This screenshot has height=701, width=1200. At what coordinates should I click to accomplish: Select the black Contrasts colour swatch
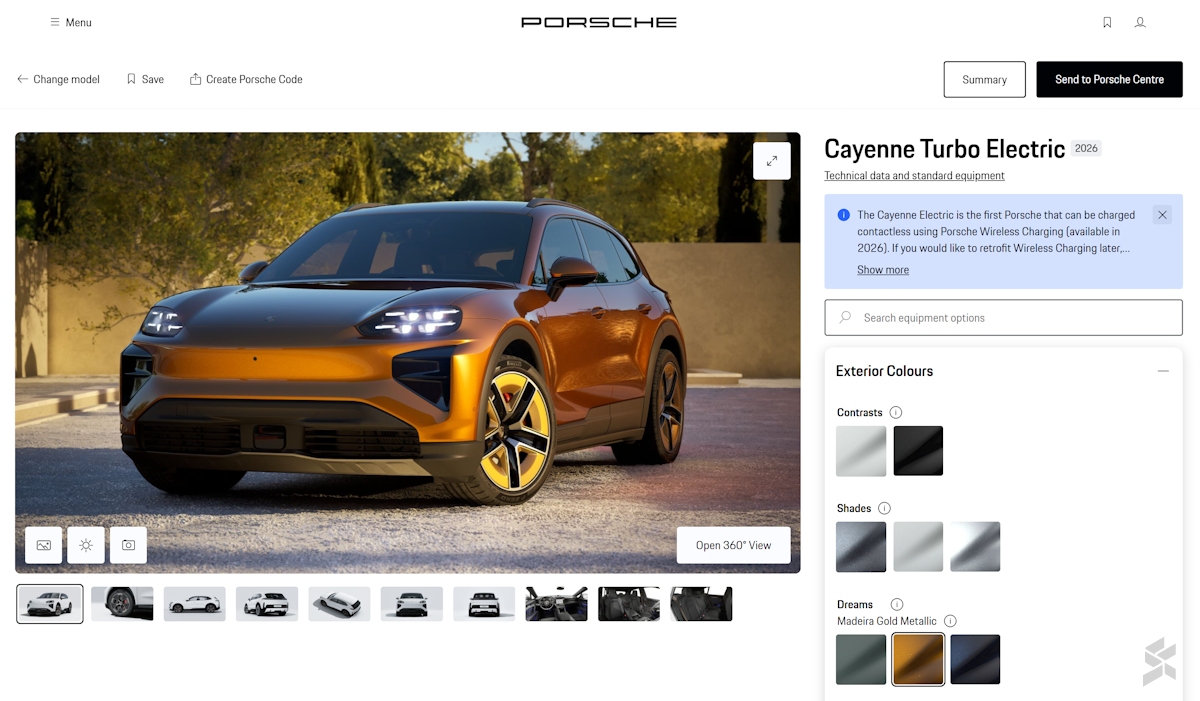click(x=918, y=451)
